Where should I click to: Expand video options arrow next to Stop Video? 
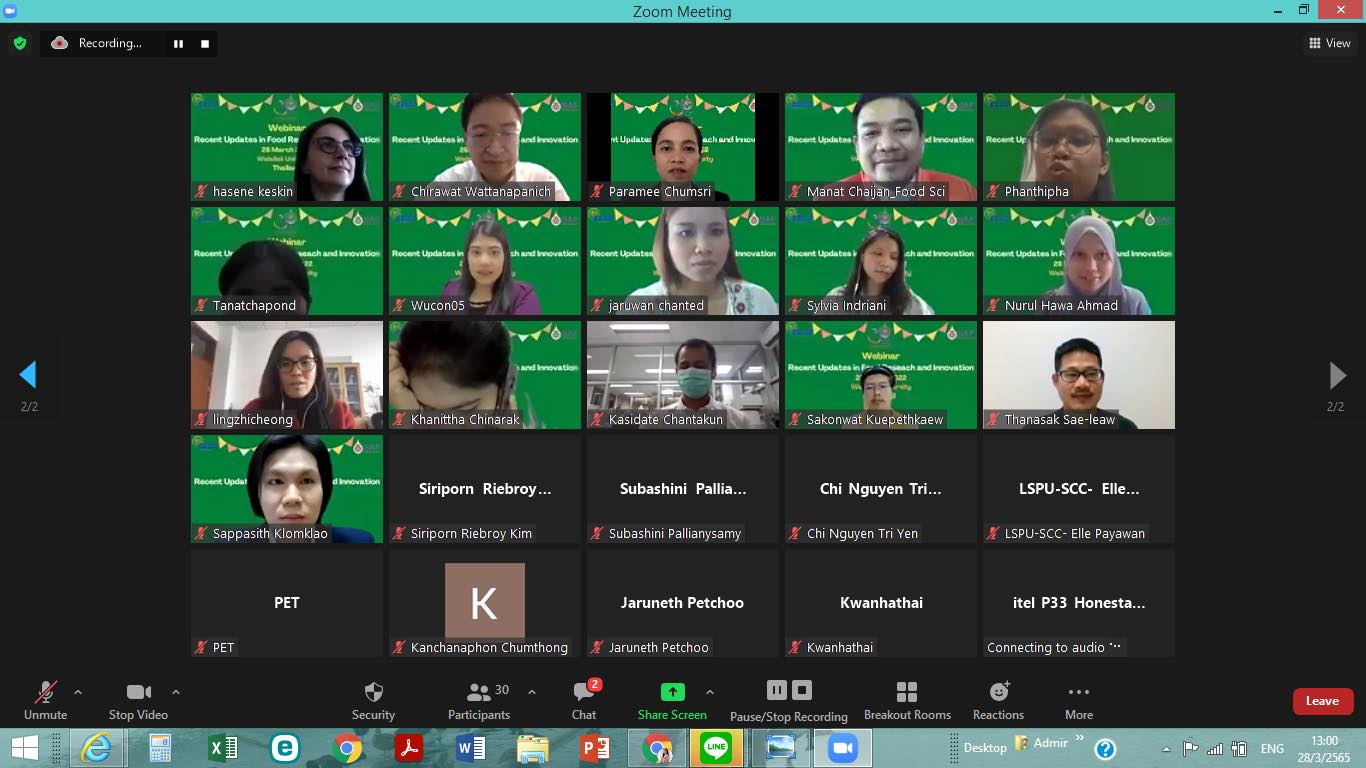coord(176,692)
